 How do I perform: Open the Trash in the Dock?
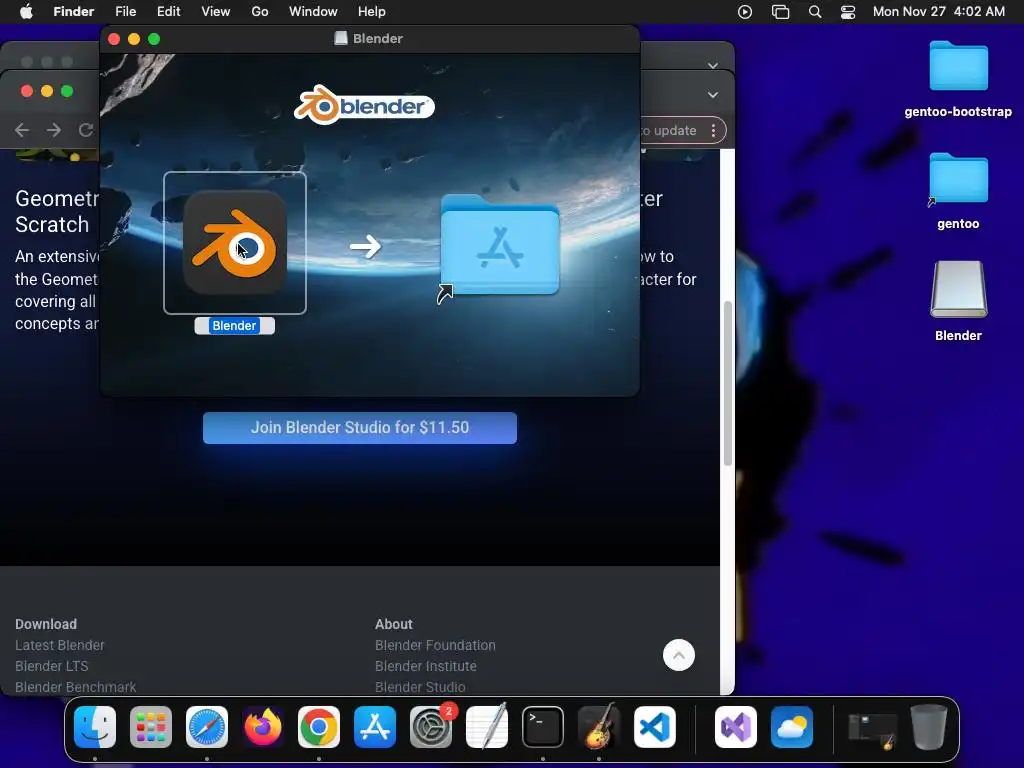pos(929,727)
